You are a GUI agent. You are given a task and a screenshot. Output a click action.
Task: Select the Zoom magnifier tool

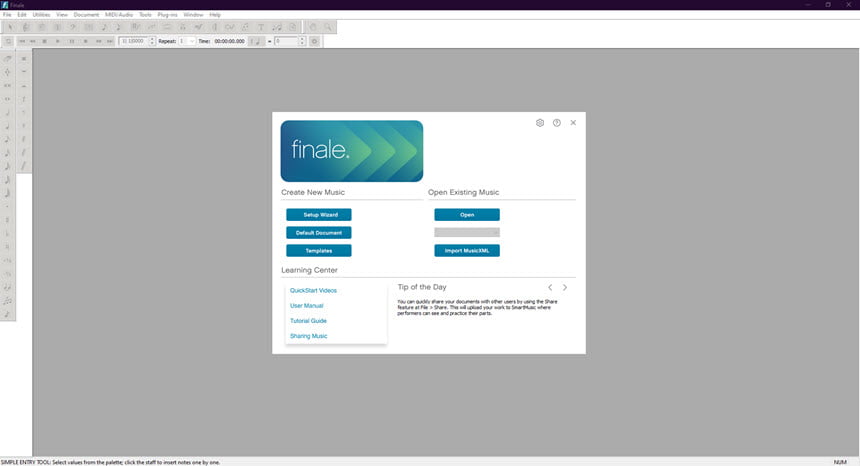(328, 27)
